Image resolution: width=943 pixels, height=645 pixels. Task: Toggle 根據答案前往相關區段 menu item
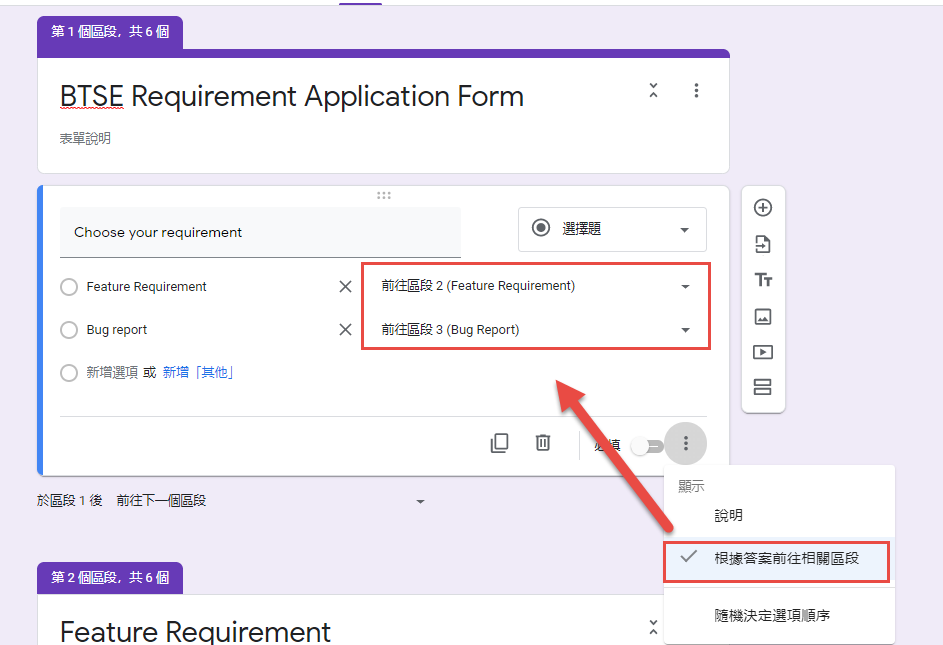pos(779,558)
